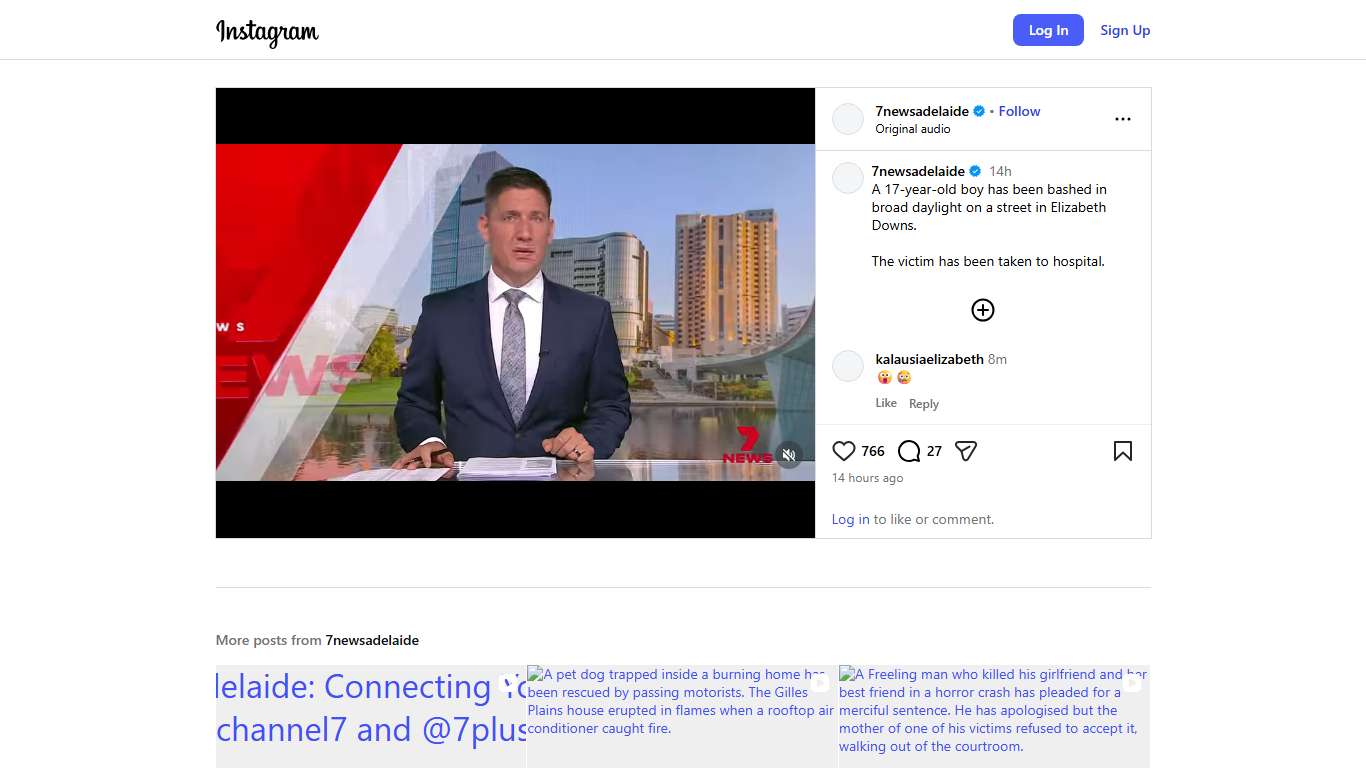Click the 'Log in' to like or comment link
Screen dimensions: 1366x768
(x=850, y=519)
